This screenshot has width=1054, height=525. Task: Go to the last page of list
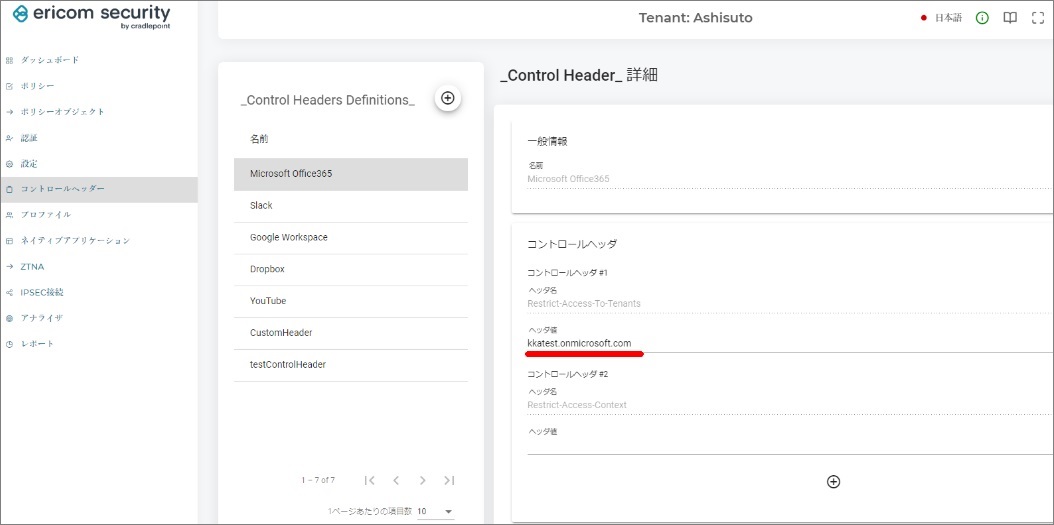(449, 481)
